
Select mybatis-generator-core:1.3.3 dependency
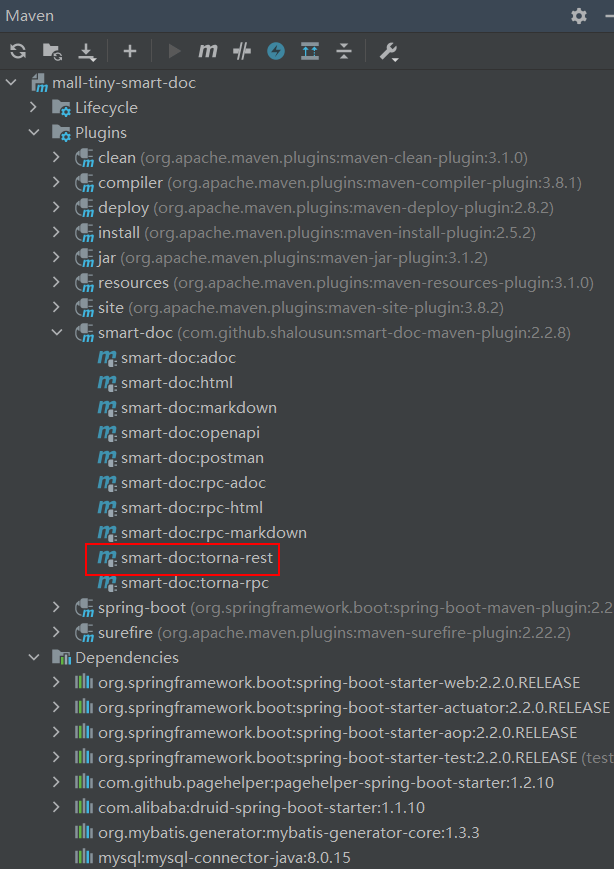[x=289, y=832]
